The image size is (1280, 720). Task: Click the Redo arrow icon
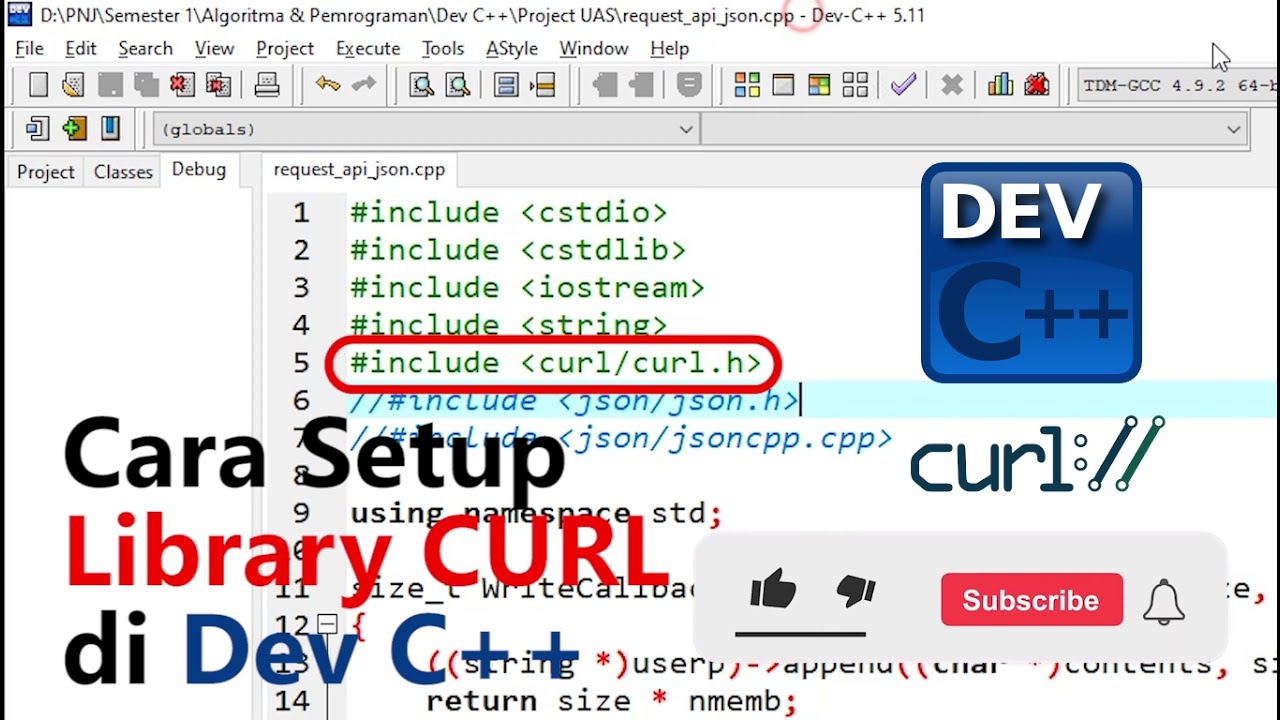pos(364,85)
